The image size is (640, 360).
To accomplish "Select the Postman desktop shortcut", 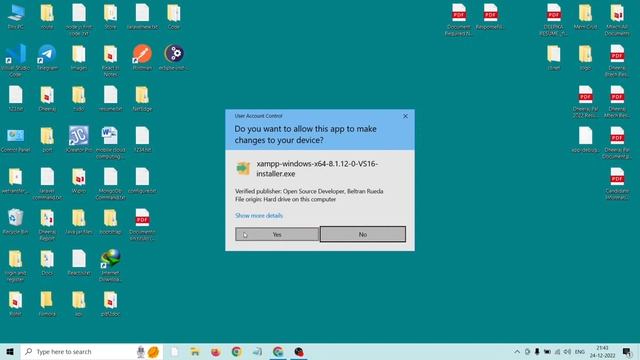I will [x=142, y=58].
